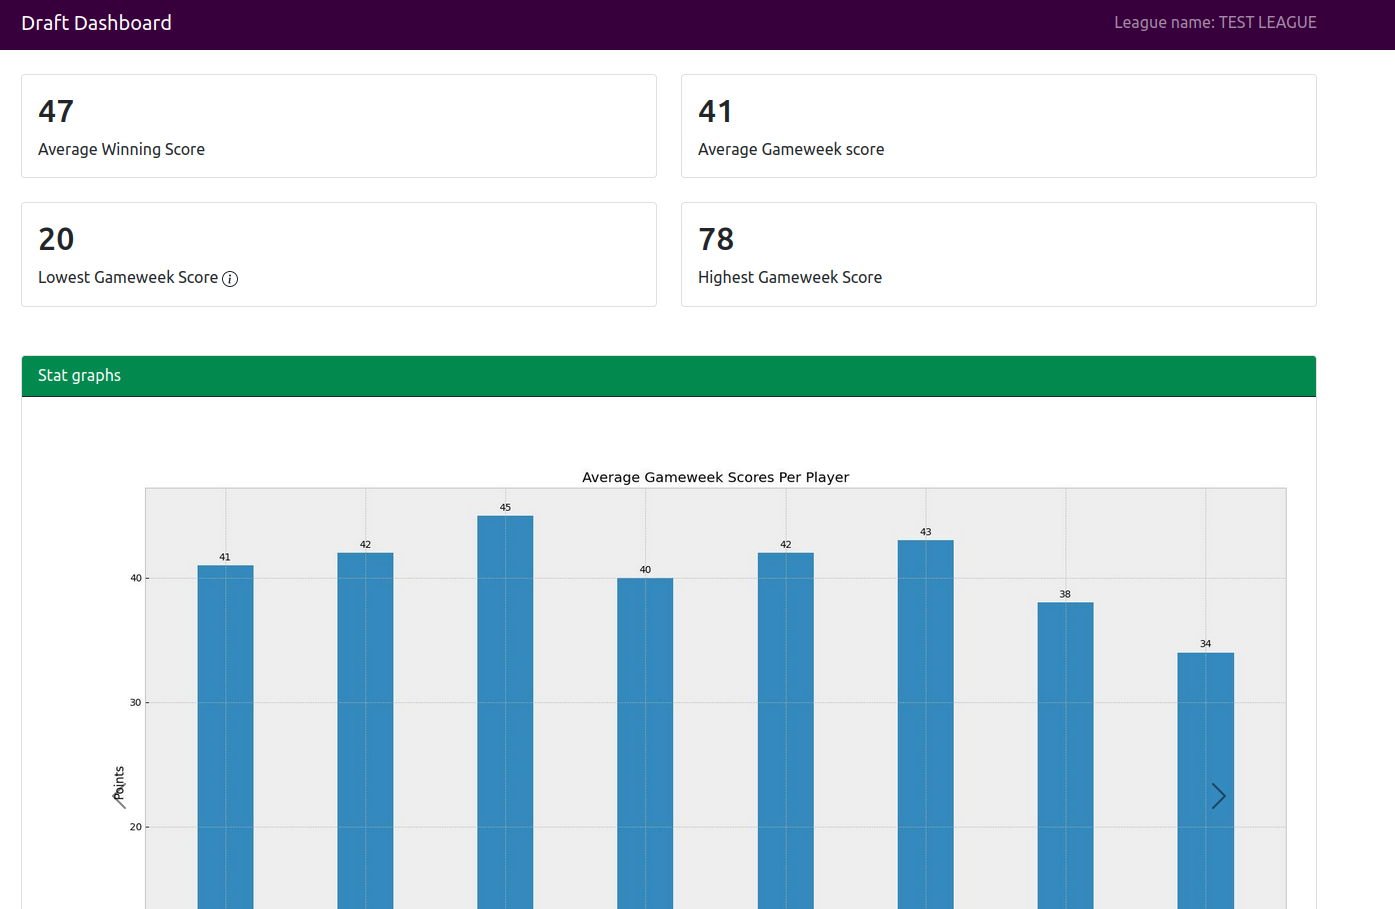This screenshot has height=909, width=1395.
Task: Click the Highest Gameweek Score label
Action: pos(789,278)
